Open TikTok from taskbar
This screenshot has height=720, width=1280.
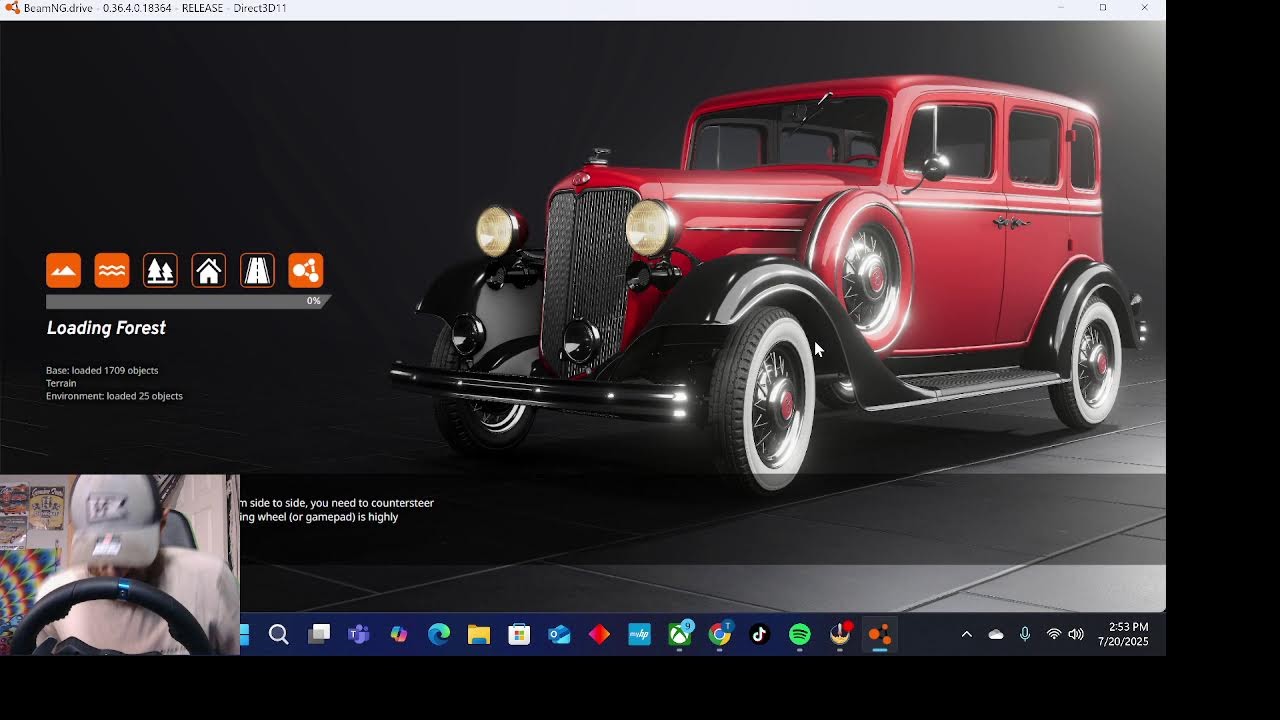759,634
